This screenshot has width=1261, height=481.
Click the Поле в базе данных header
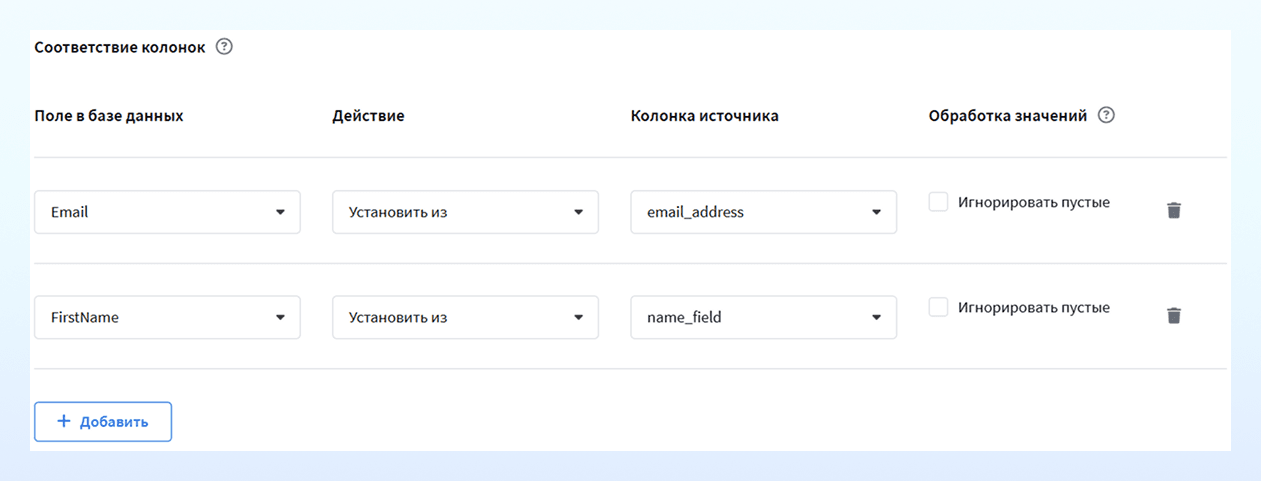(109, 116)
